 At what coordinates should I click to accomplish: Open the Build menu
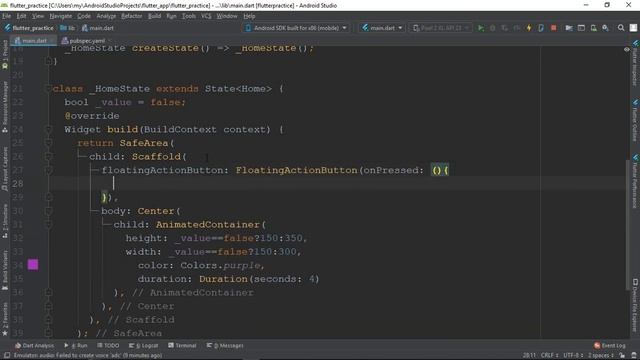[x=154, y=16]
